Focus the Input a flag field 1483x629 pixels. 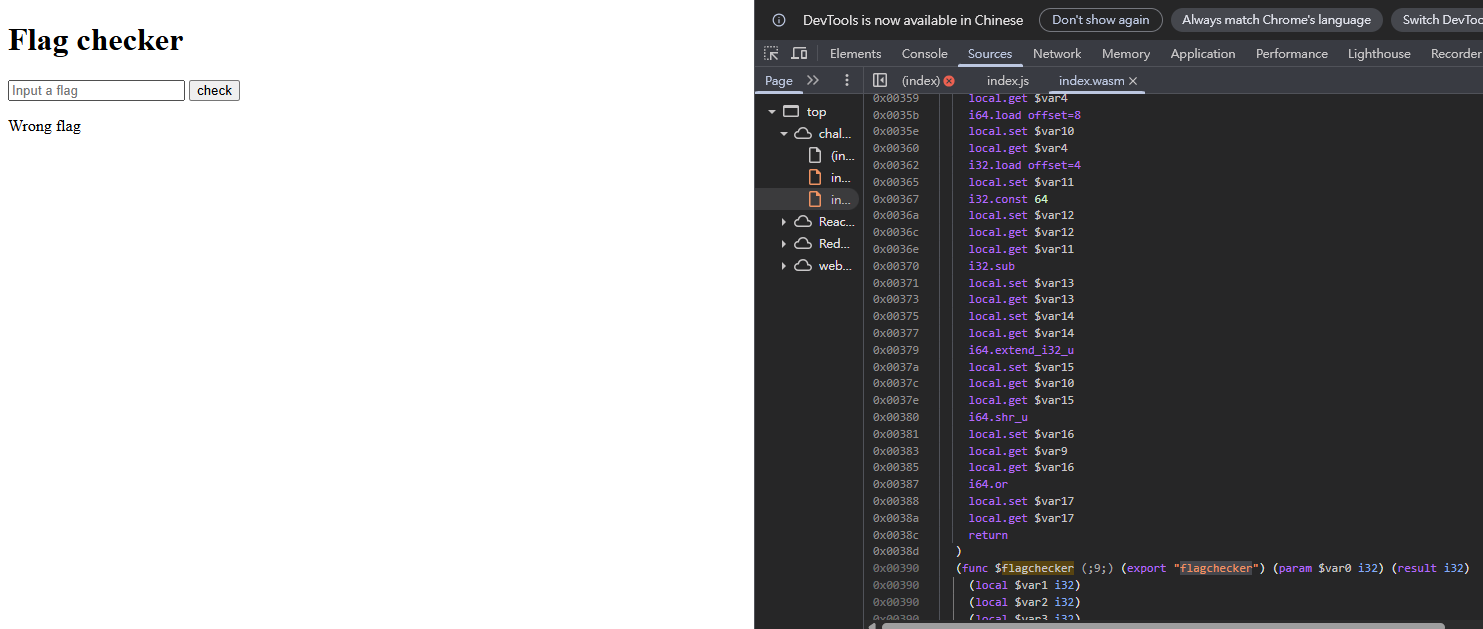click(x=97, y=91)
